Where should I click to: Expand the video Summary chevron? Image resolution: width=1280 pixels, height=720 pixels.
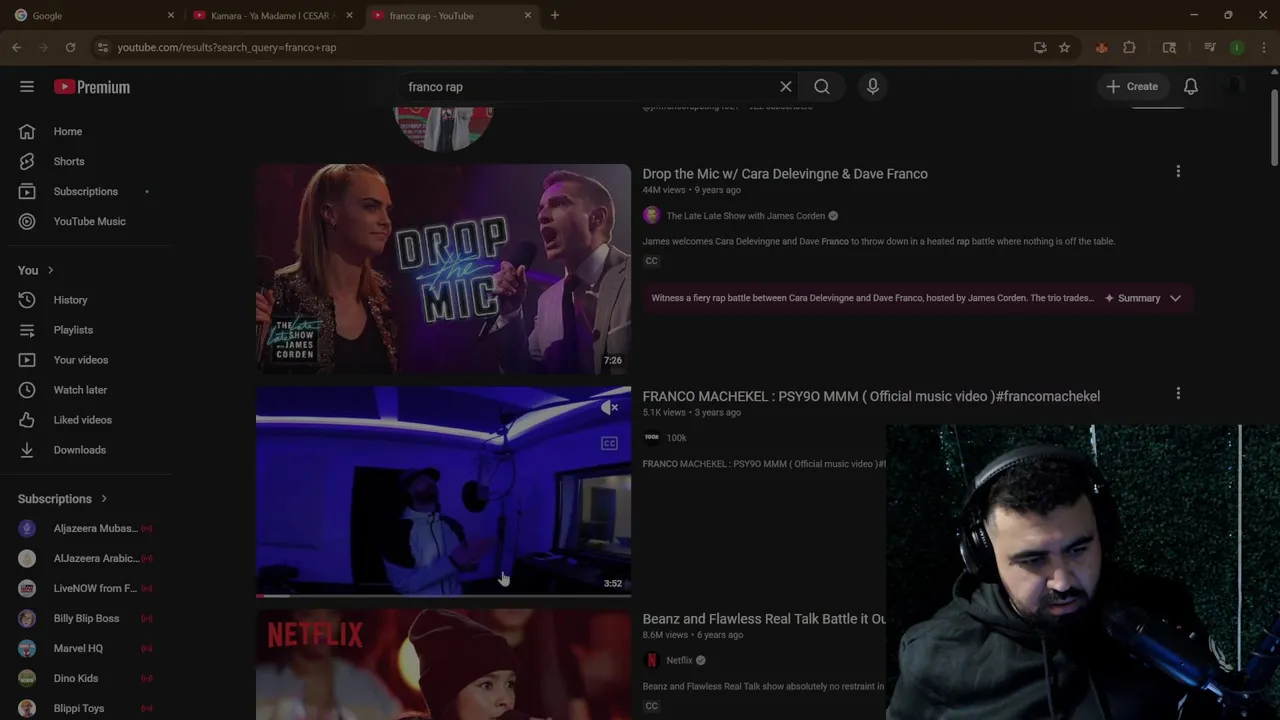pos(1175,298)
